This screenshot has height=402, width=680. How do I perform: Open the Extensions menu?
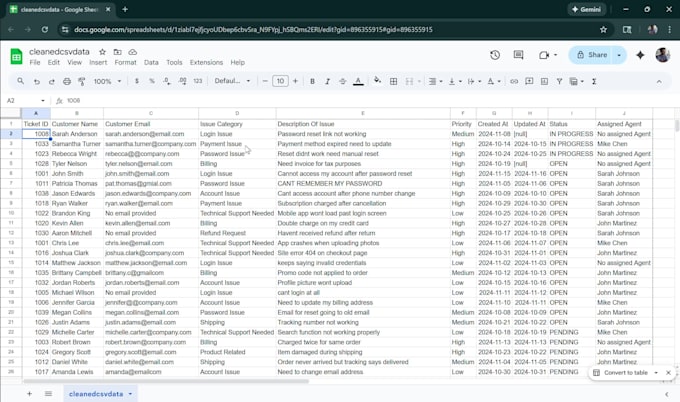click(206, 62)
